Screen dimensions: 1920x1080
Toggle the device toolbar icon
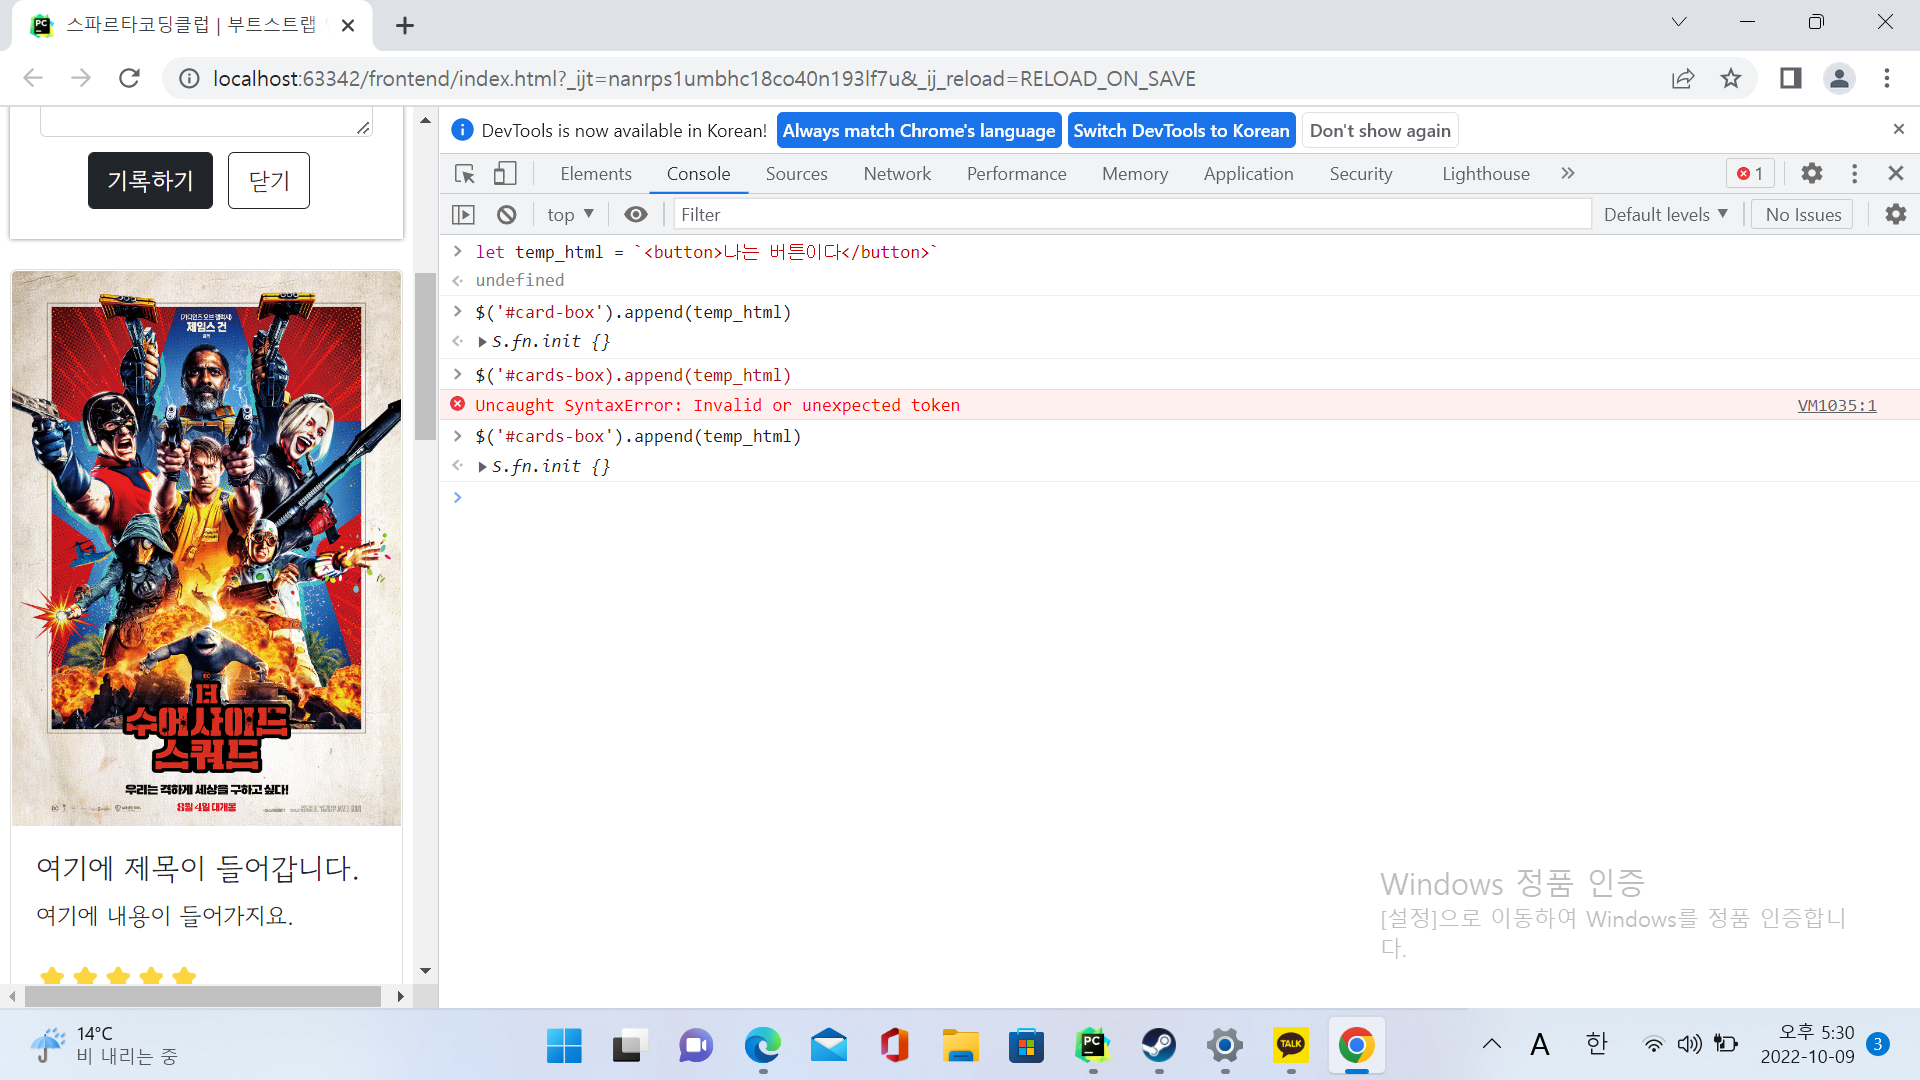[505, 174]
